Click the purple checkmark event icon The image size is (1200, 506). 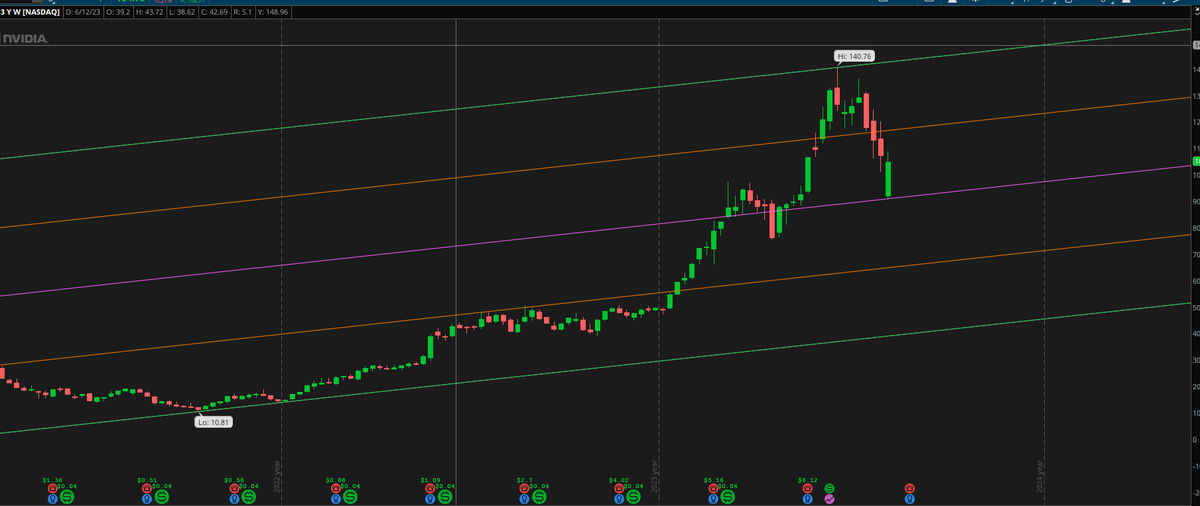click(829, 498)
